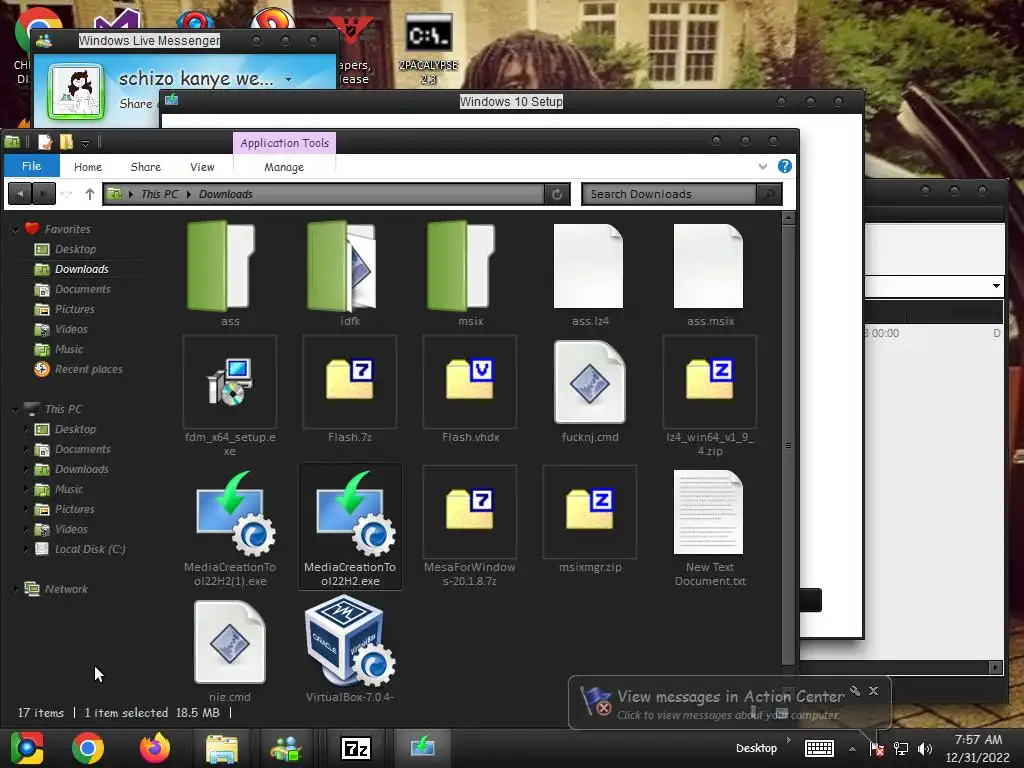
Task: Go up one folder level arrow
Action: [90, 194]
